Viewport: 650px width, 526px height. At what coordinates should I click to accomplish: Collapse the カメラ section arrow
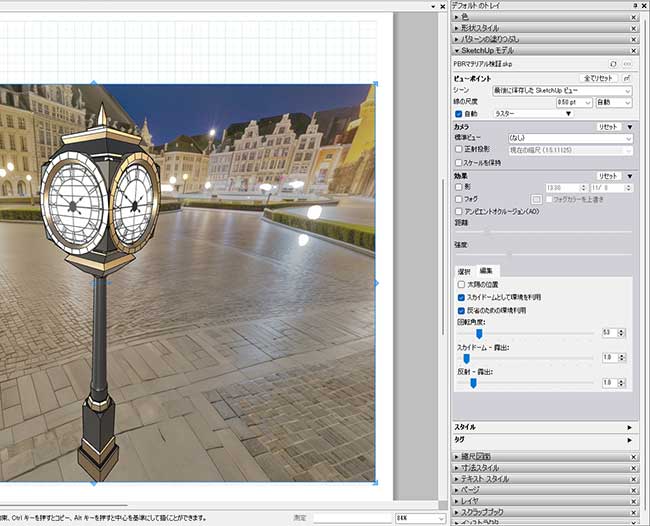(x=630, y=127)
